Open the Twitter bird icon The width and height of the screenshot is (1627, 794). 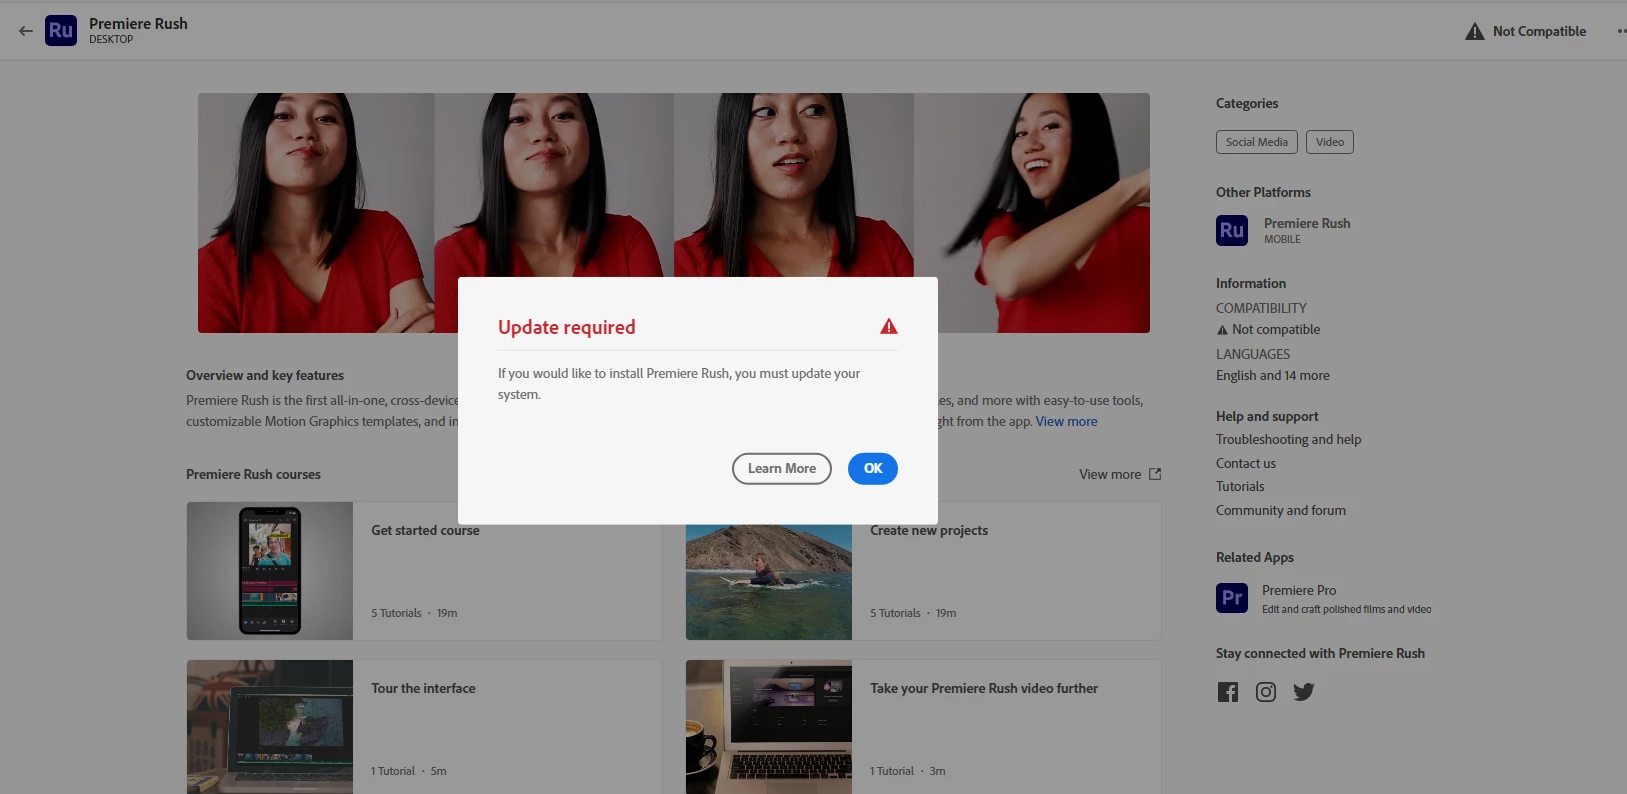pos(1304,692)
